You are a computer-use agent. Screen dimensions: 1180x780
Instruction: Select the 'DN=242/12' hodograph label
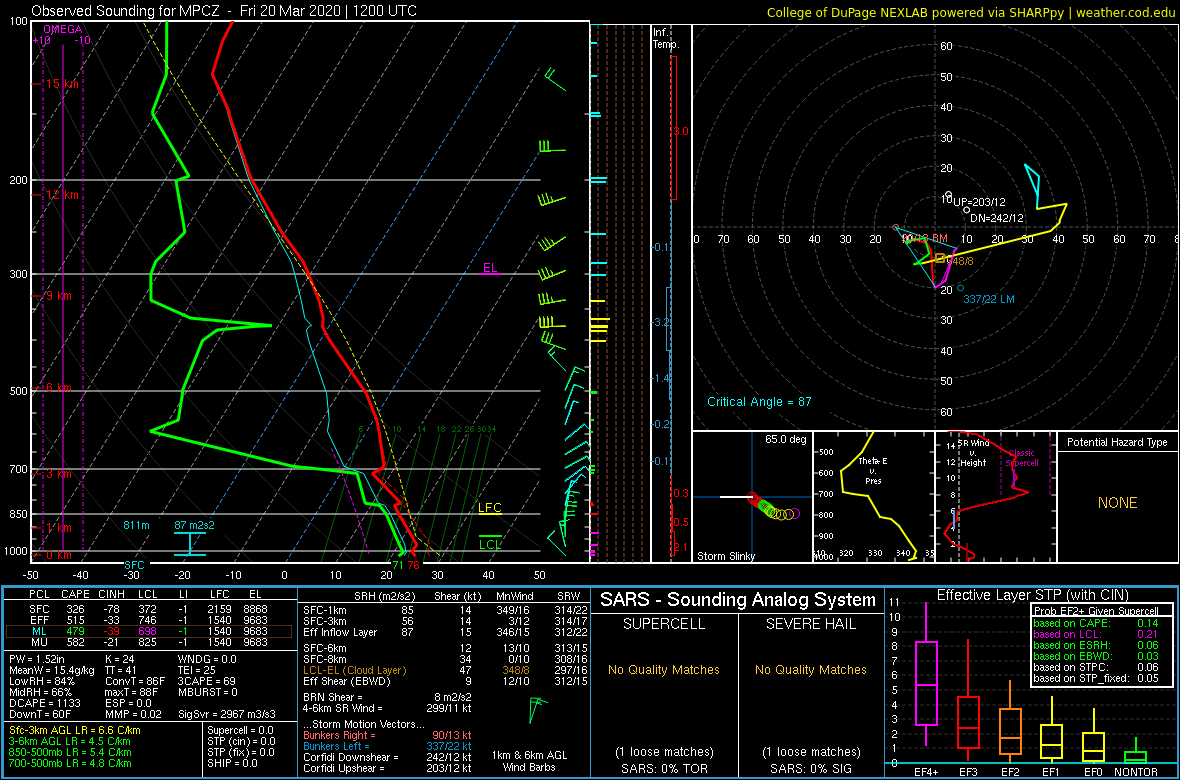[x=997, y=218]
